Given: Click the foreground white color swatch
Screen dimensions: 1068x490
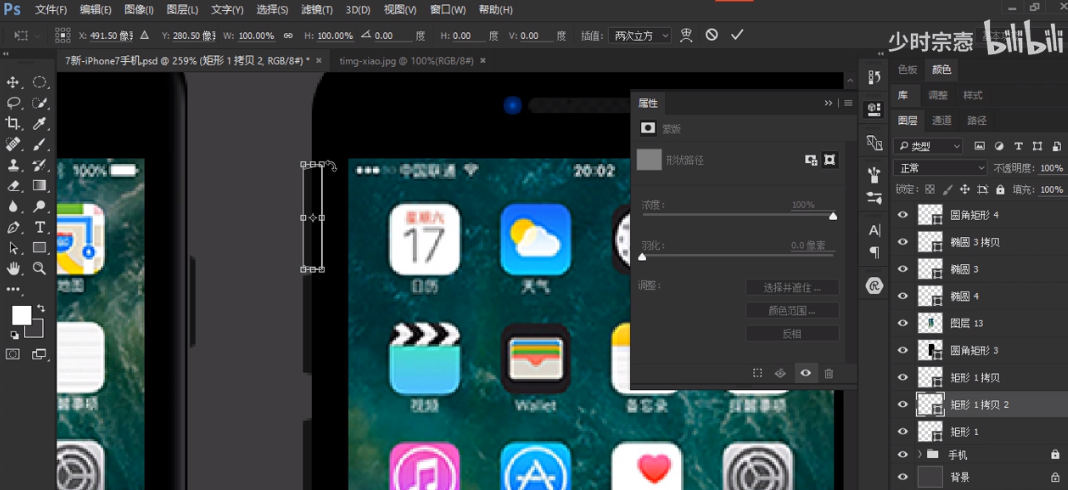Looking at the screenshot, I should click(21, 315).
